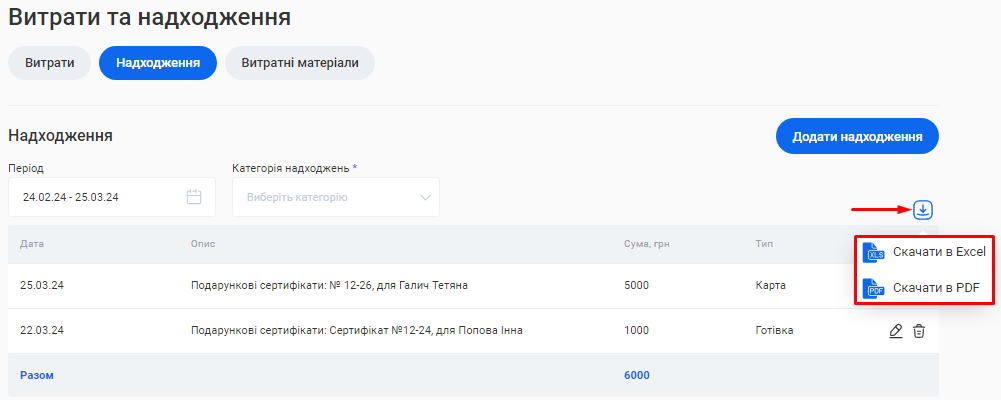The height and width of the screenshot is (400, 1001).
Task: Click the Сума, грн column header
Action: [x=644, y=244]
